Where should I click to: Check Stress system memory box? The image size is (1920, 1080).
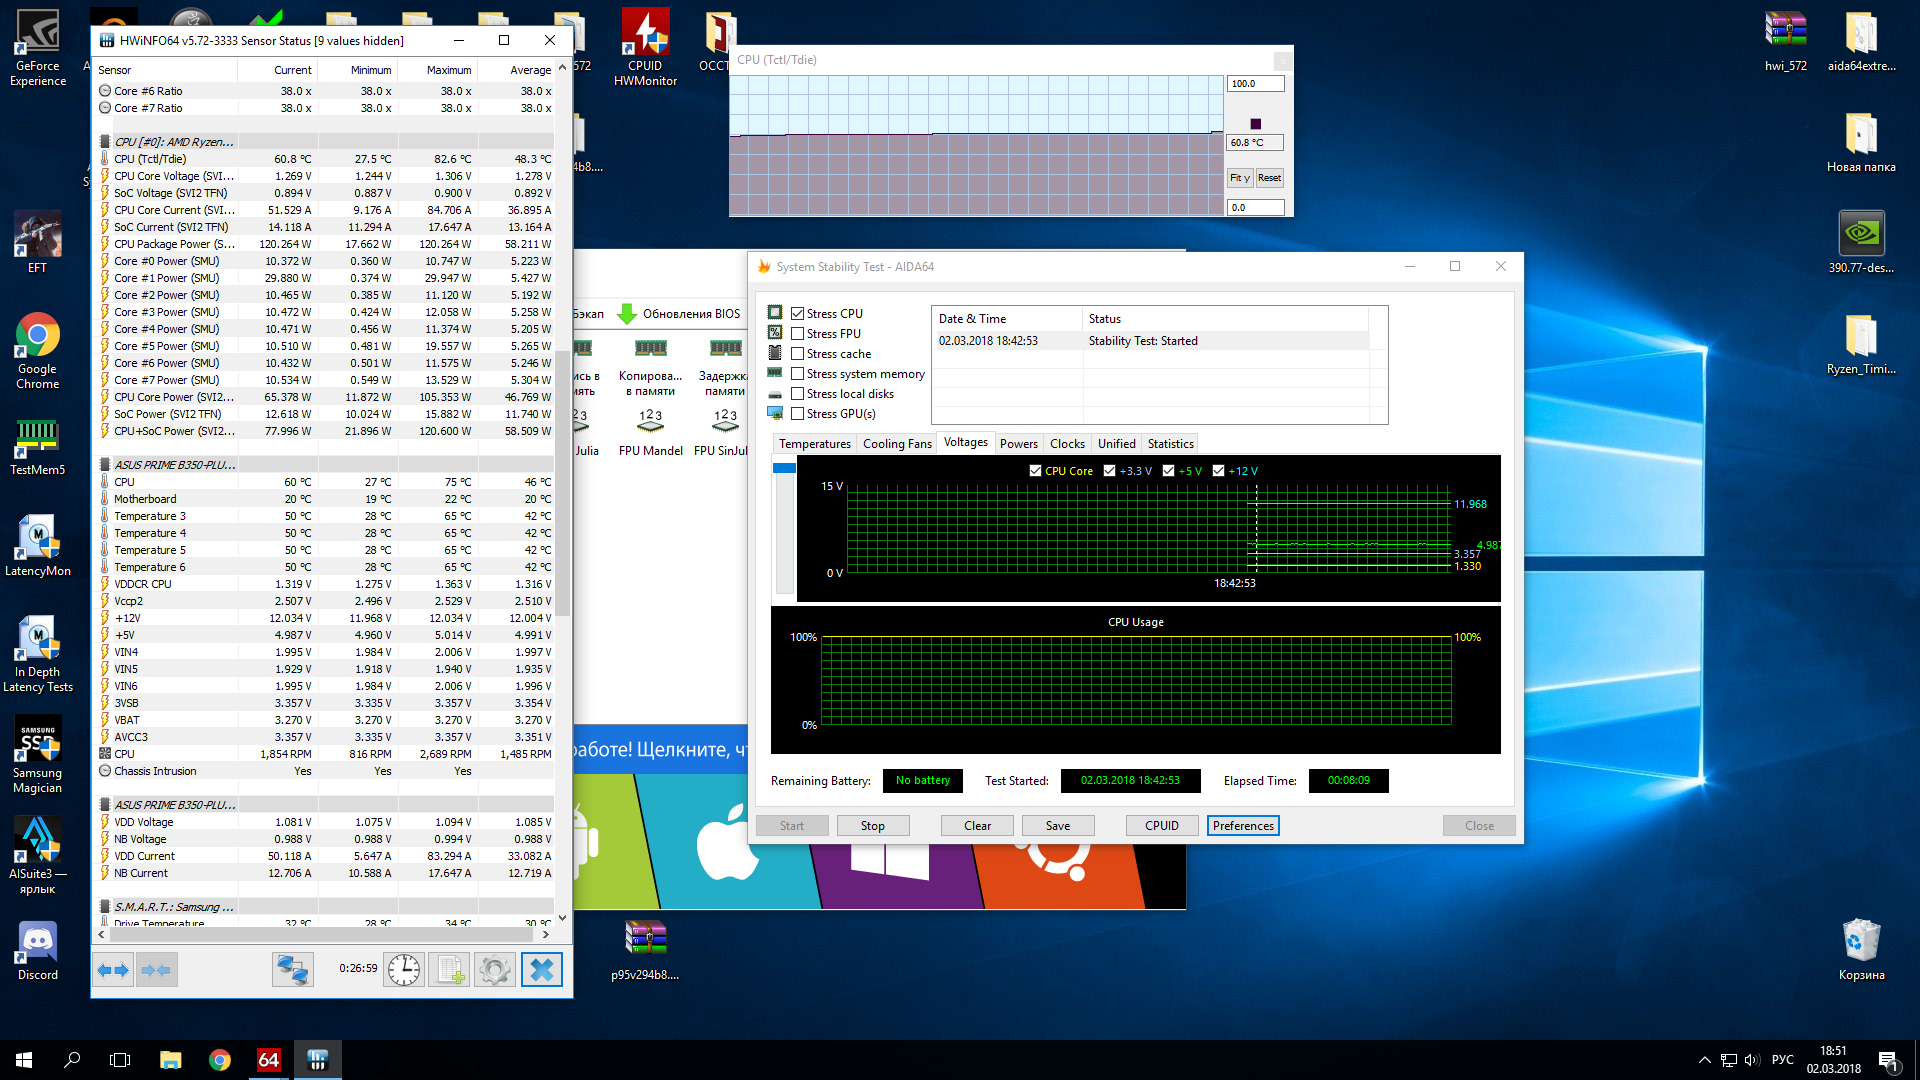pyautogui.click(x=798, y=374)
